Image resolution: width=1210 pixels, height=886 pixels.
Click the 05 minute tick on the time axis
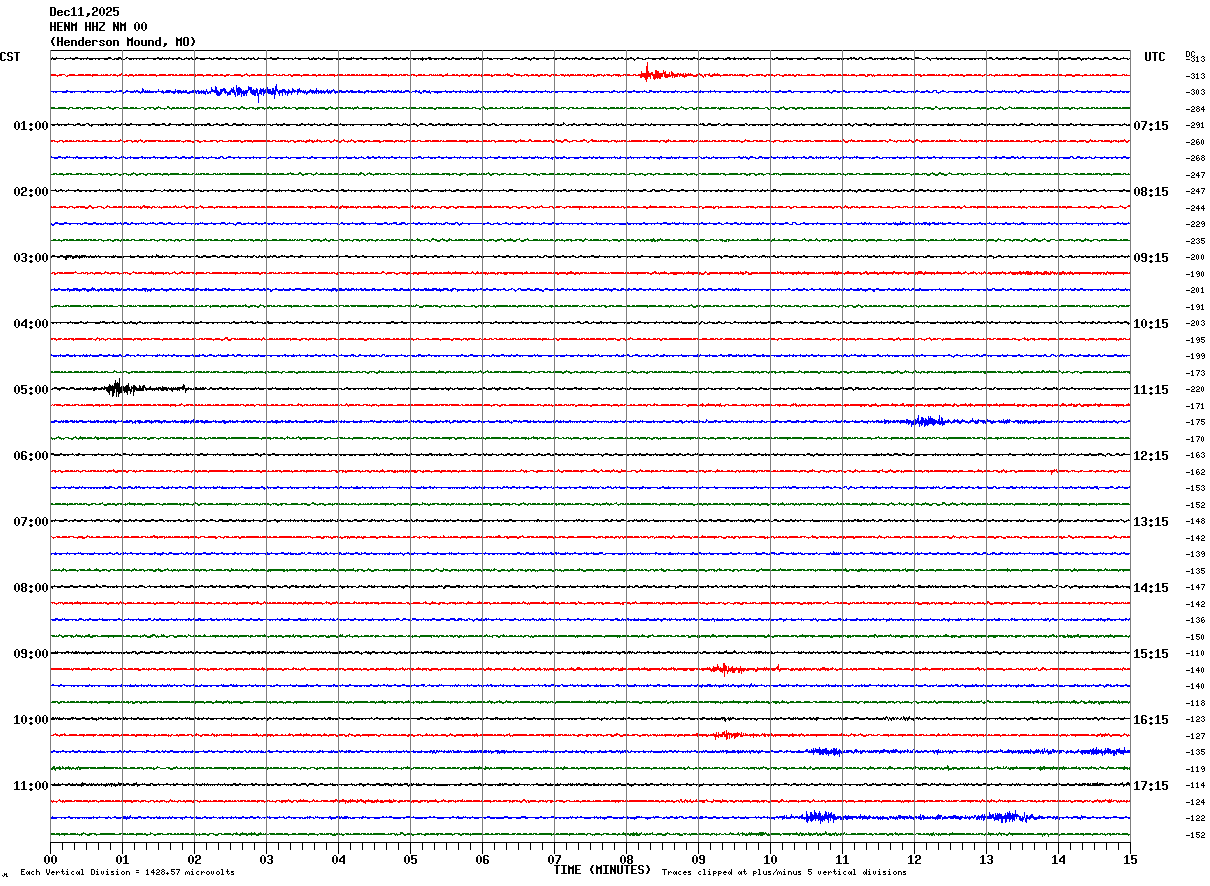pos(410,859)
